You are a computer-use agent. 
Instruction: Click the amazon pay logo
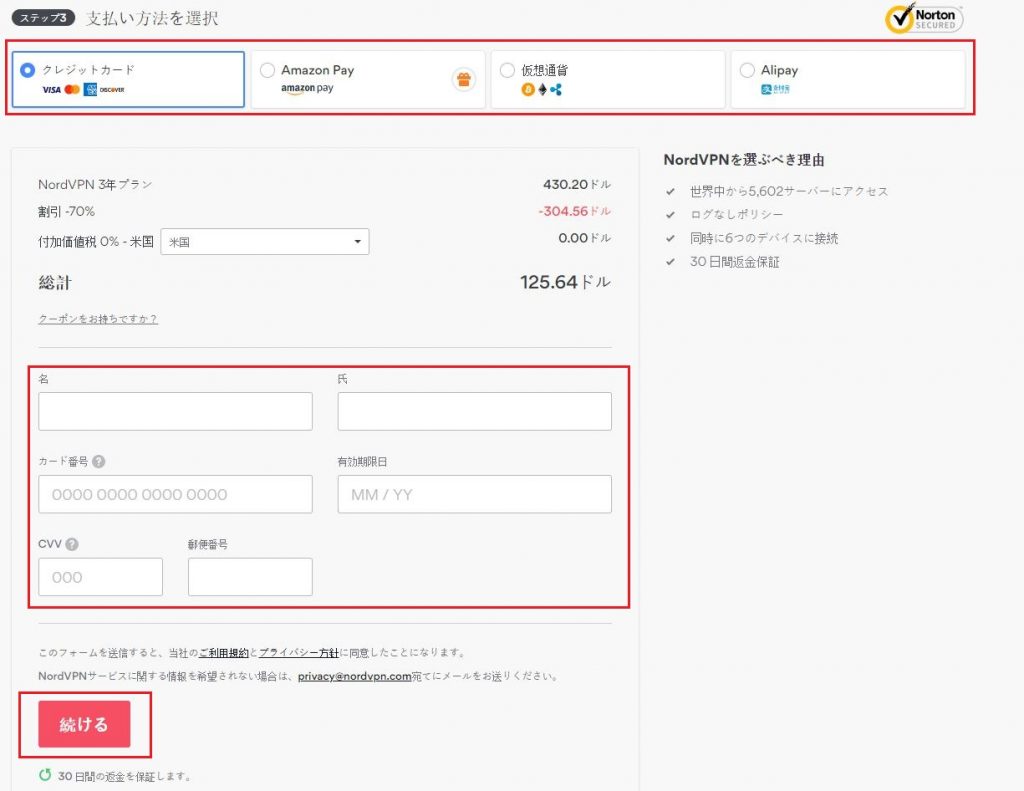coord(308,89)
